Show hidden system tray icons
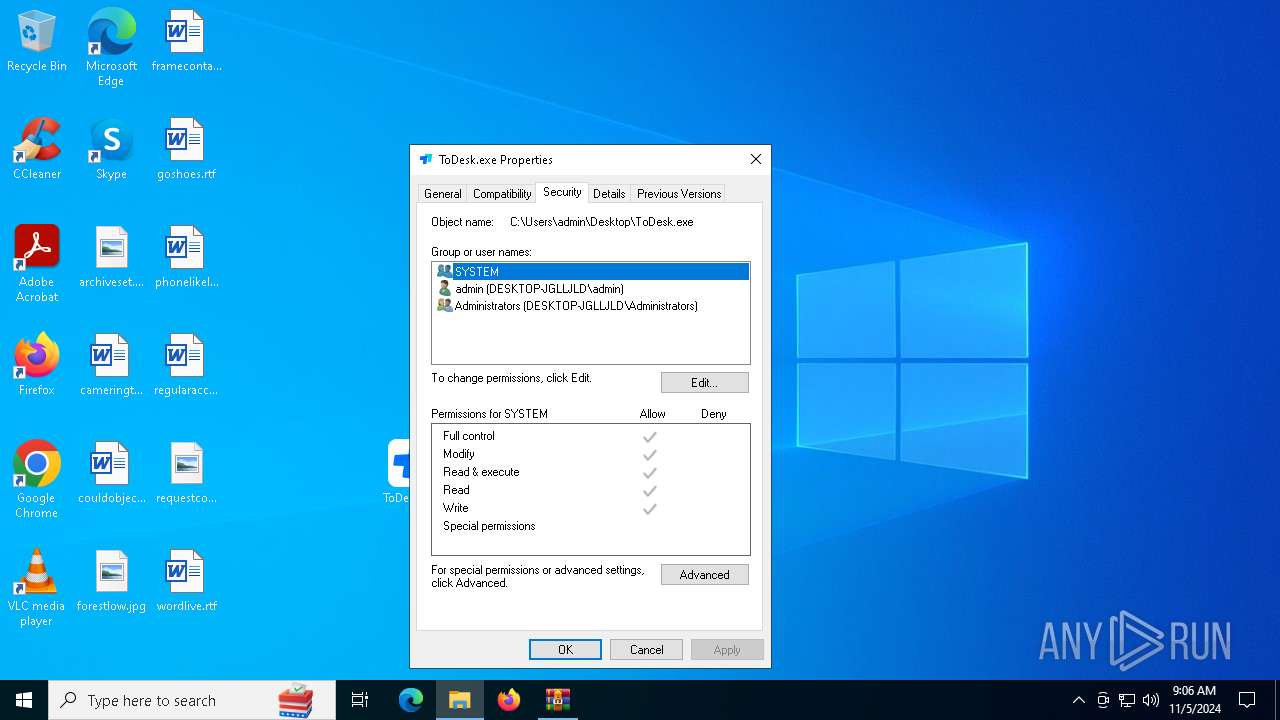 (x=1078, y=700)
